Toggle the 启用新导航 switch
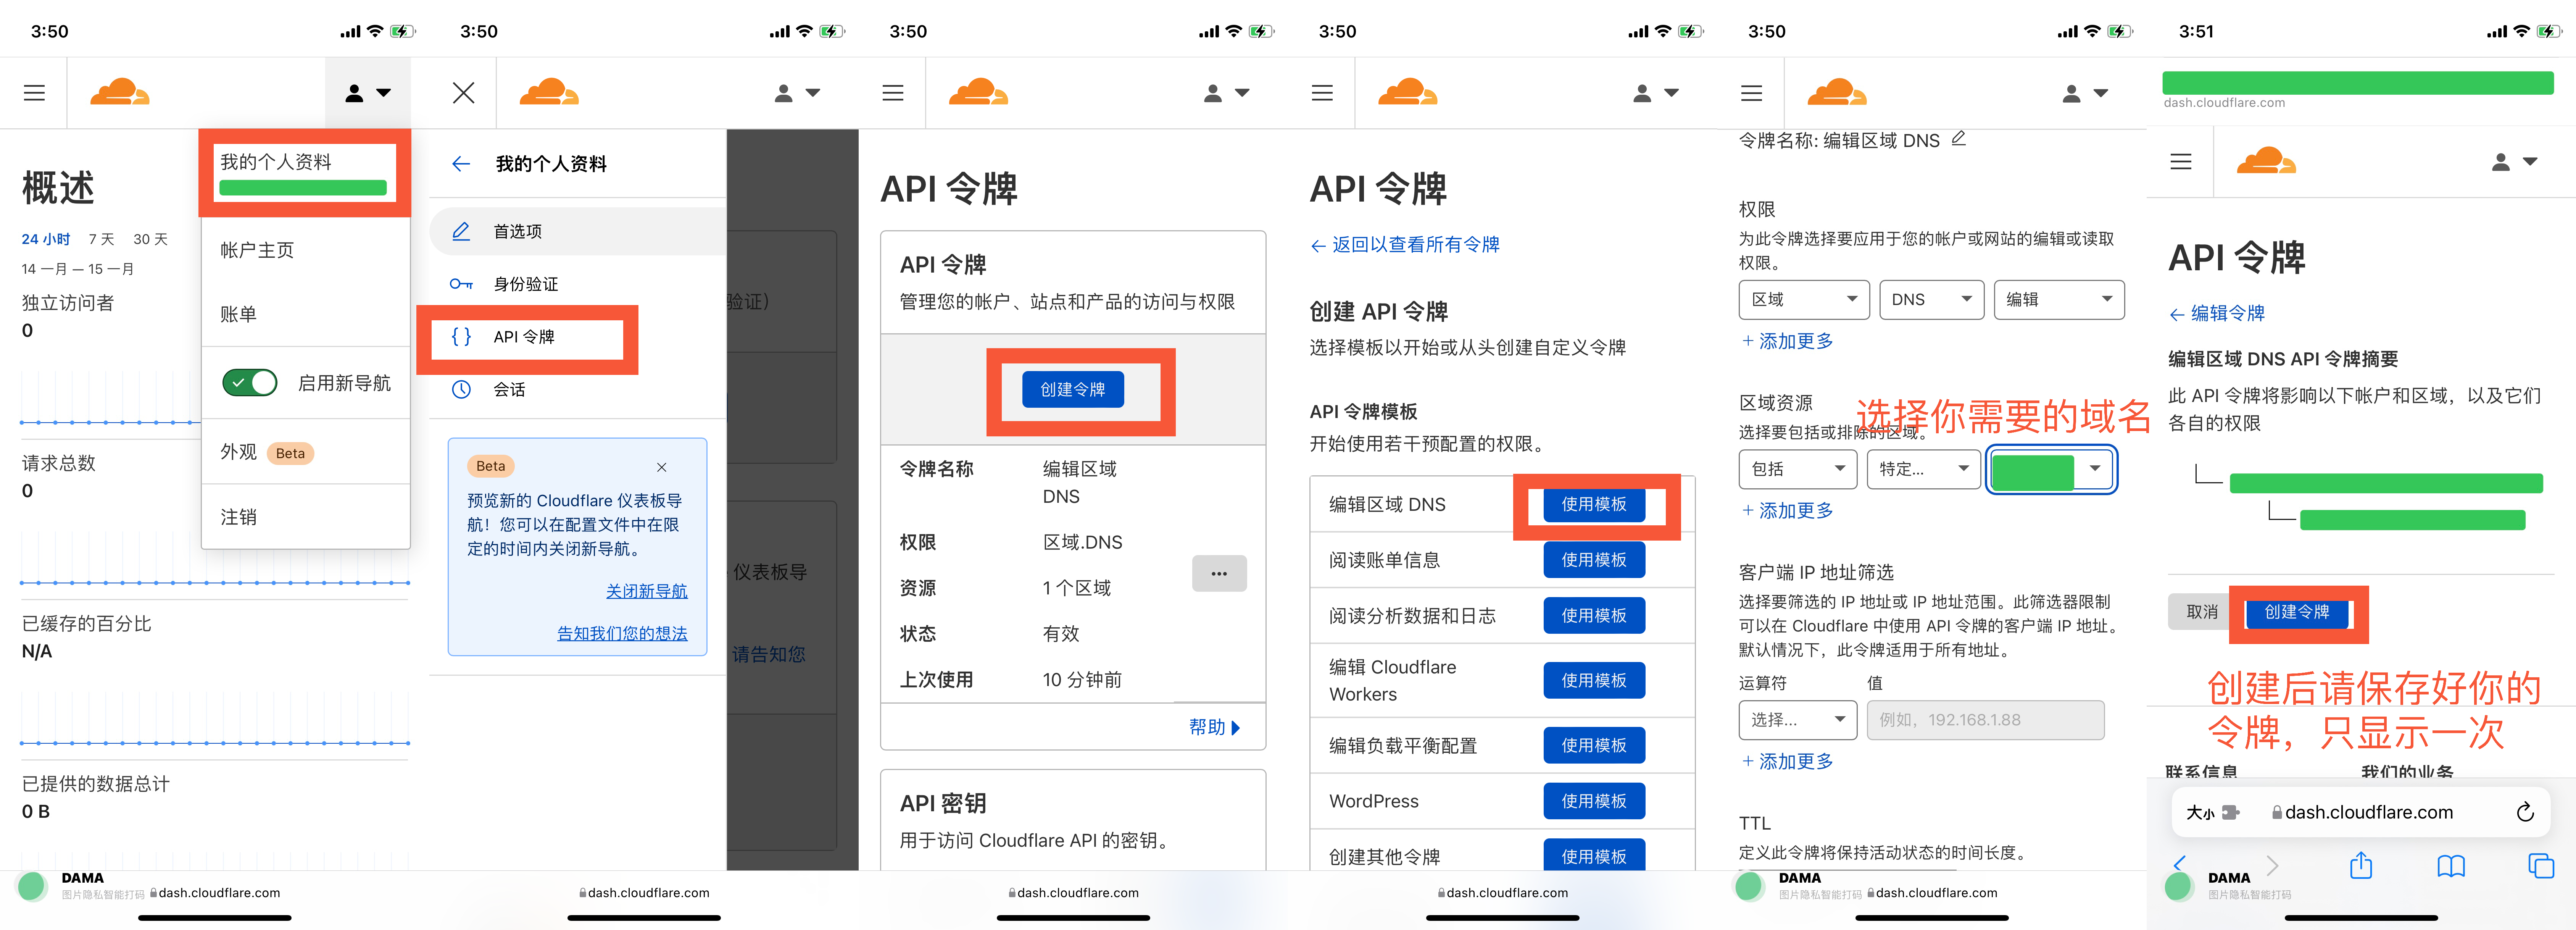Viewport: 2576px width, 930px height. point(250,383)
